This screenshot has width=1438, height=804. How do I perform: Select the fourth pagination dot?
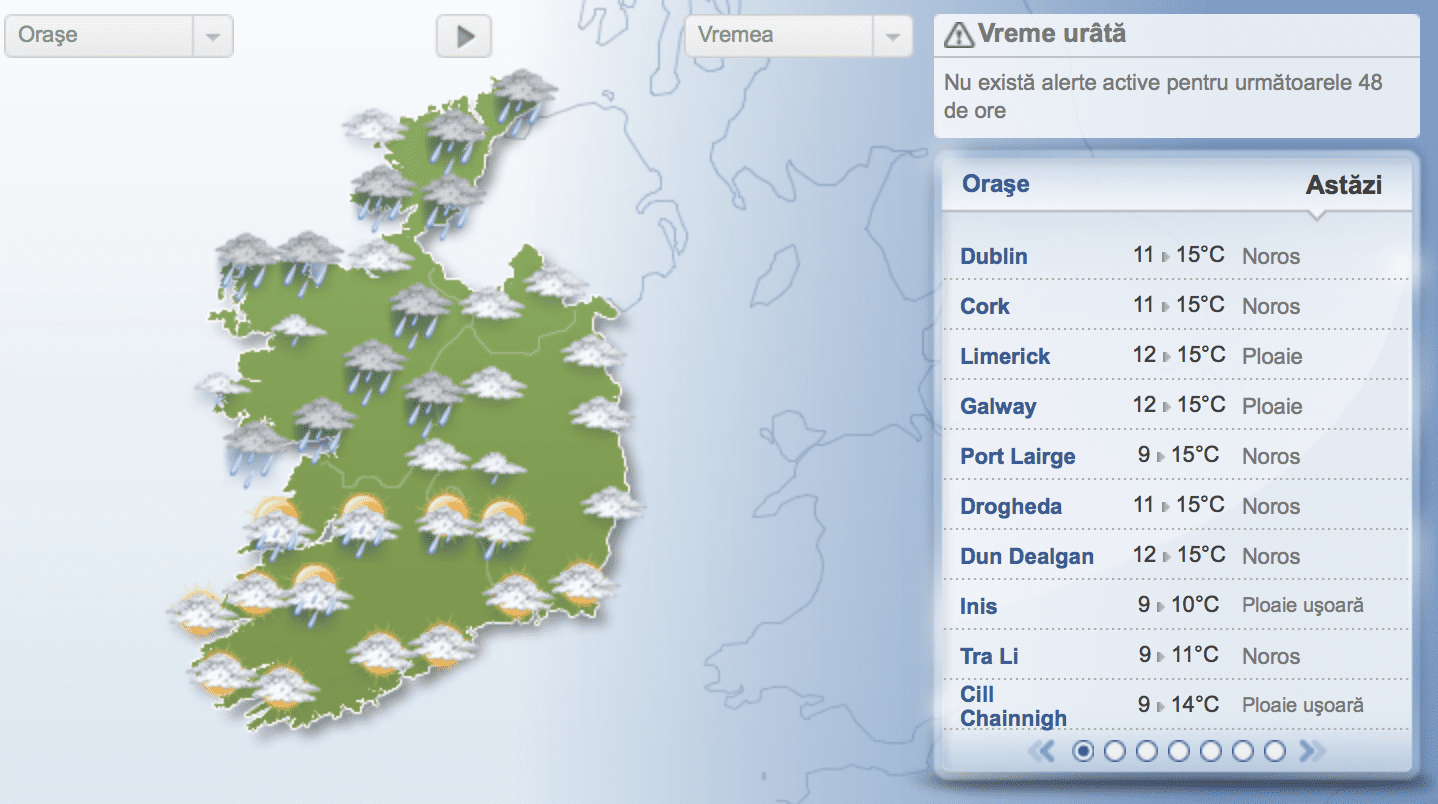coord(1179,751)
